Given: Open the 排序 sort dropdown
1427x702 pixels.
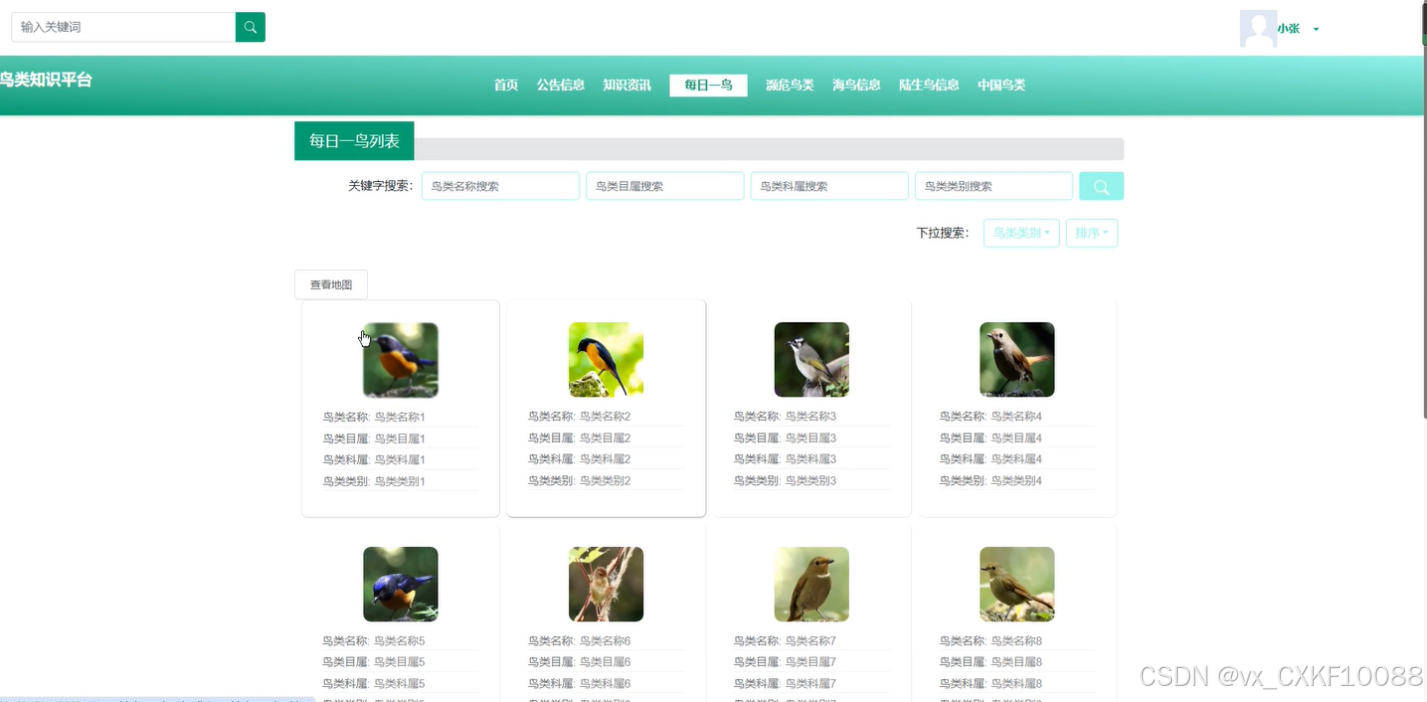Looking at the screenshot, I should (x=1092, y=233).
